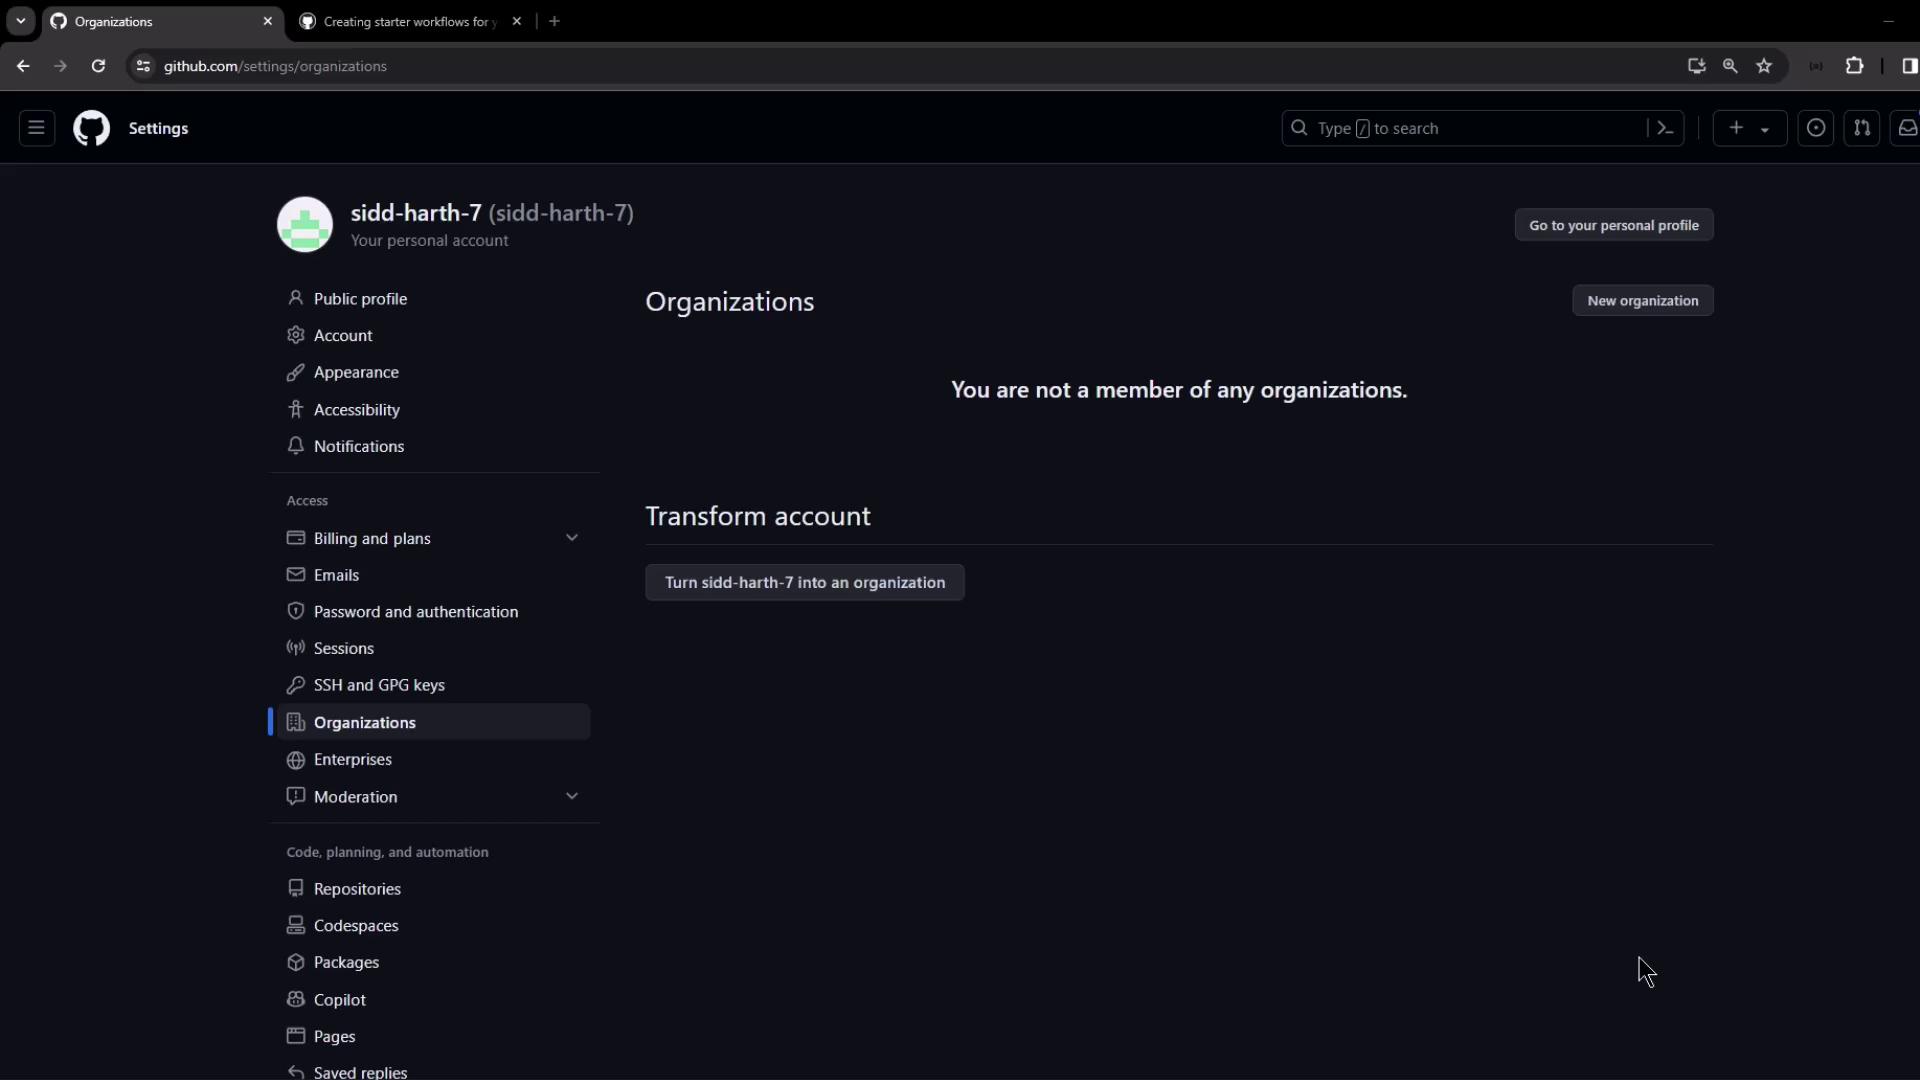The height and width of the screenshot is (1080, 1920).
Task: Open the Issues icon in header
Action: [x=1816, y=128]
